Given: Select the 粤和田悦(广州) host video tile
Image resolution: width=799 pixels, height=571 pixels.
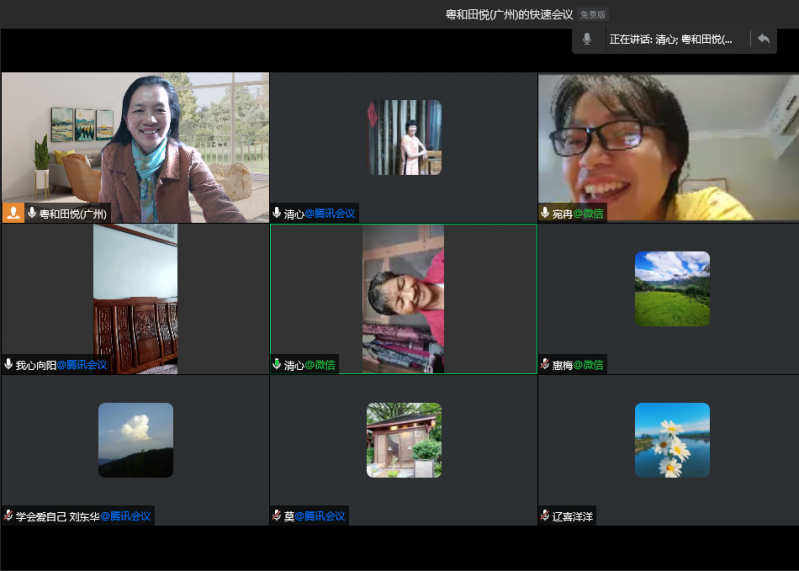Looking at the screenshot, I should pyautogui.click(x=135, y=140).
